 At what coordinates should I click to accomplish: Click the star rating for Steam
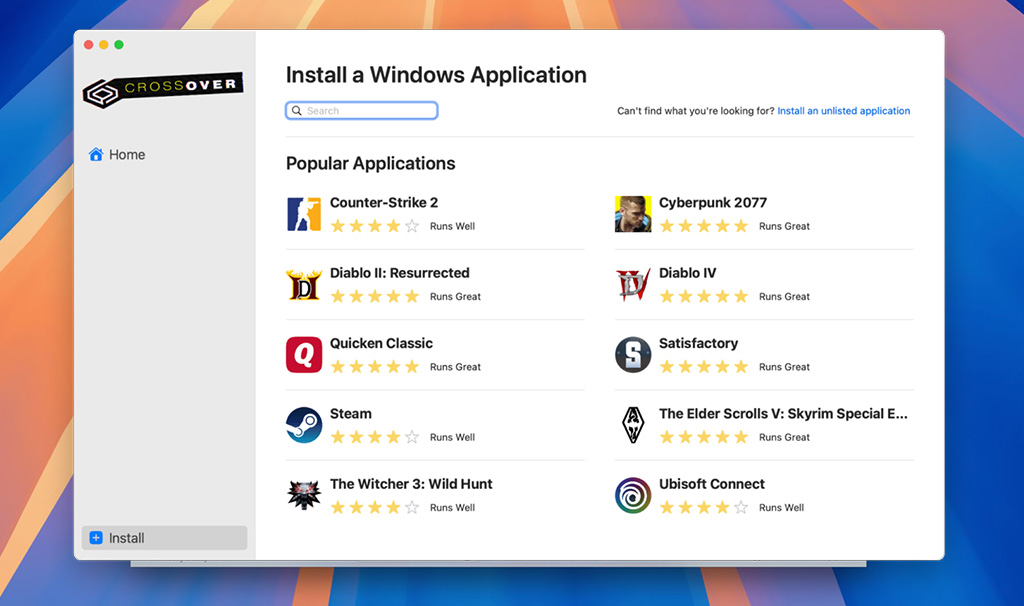click(x=375, y=437)
